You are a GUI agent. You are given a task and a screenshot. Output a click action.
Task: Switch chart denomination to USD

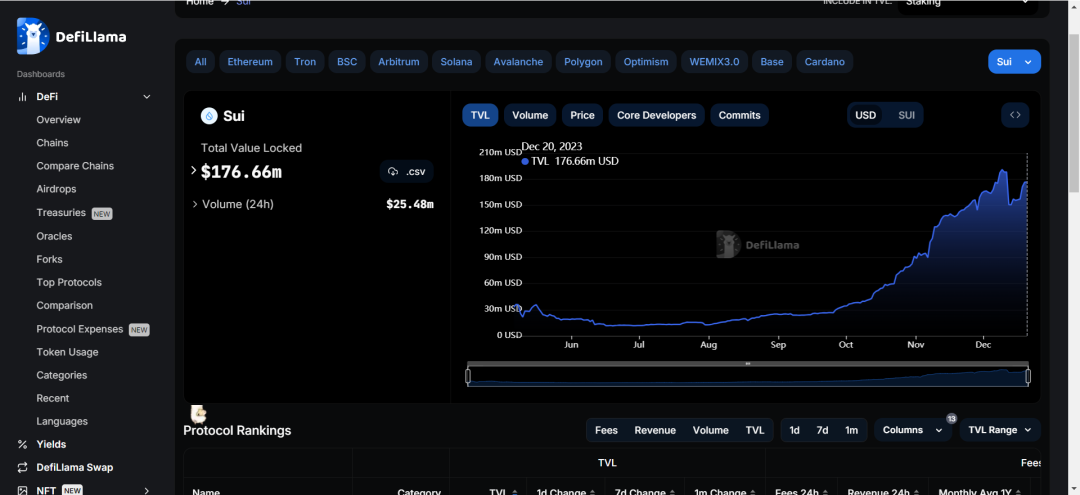(866, 115)
